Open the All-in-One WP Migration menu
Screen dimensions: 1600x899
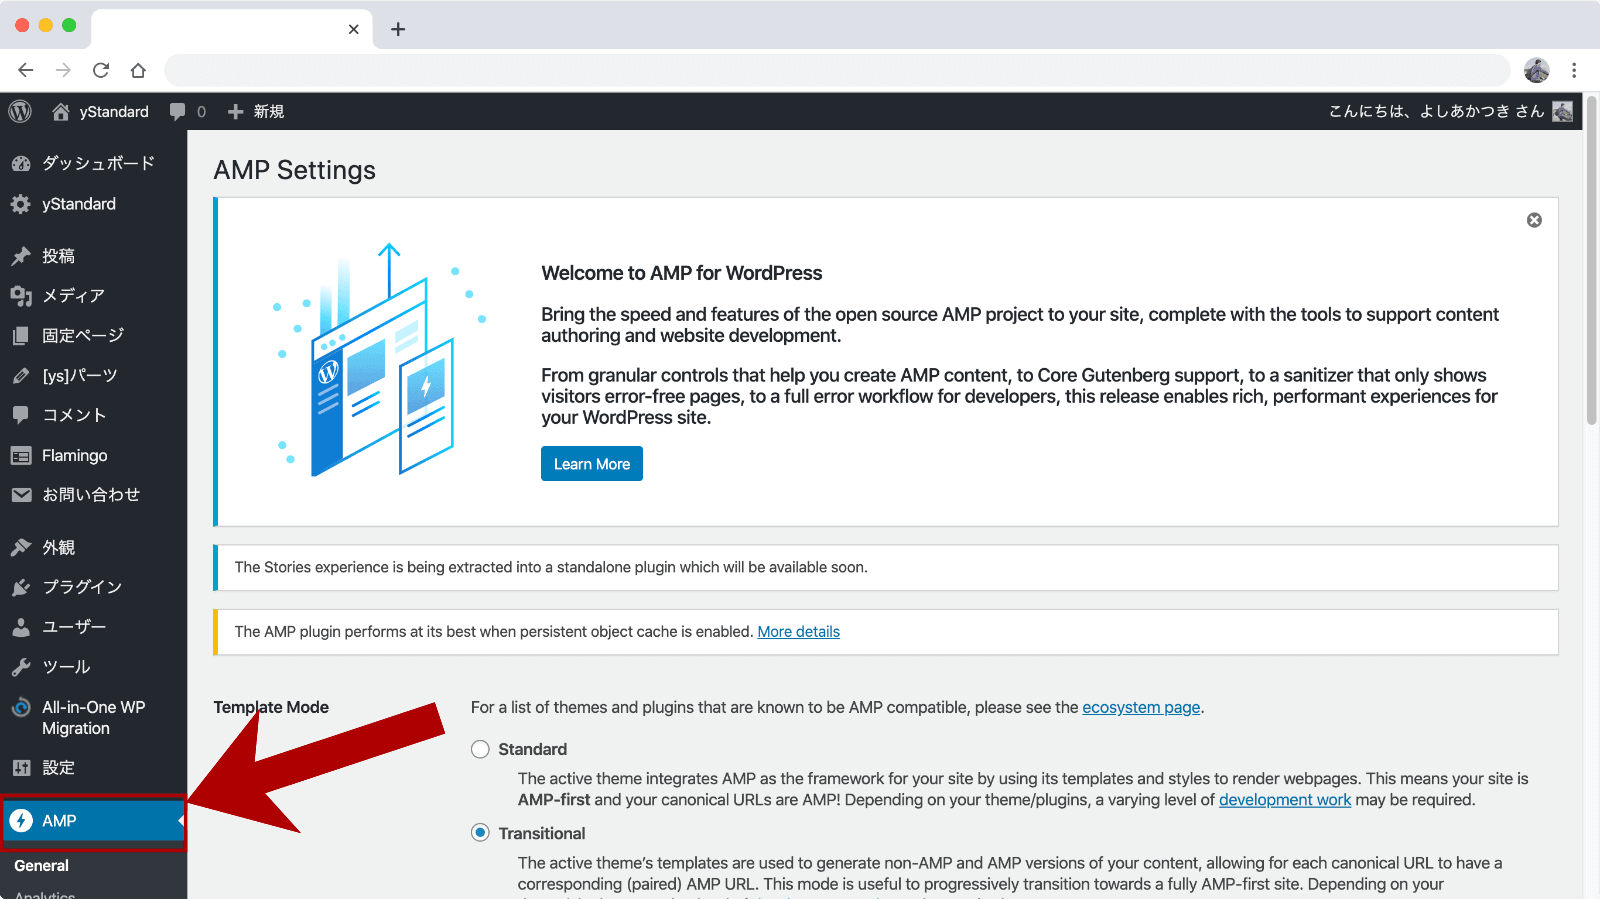(93, 718)
